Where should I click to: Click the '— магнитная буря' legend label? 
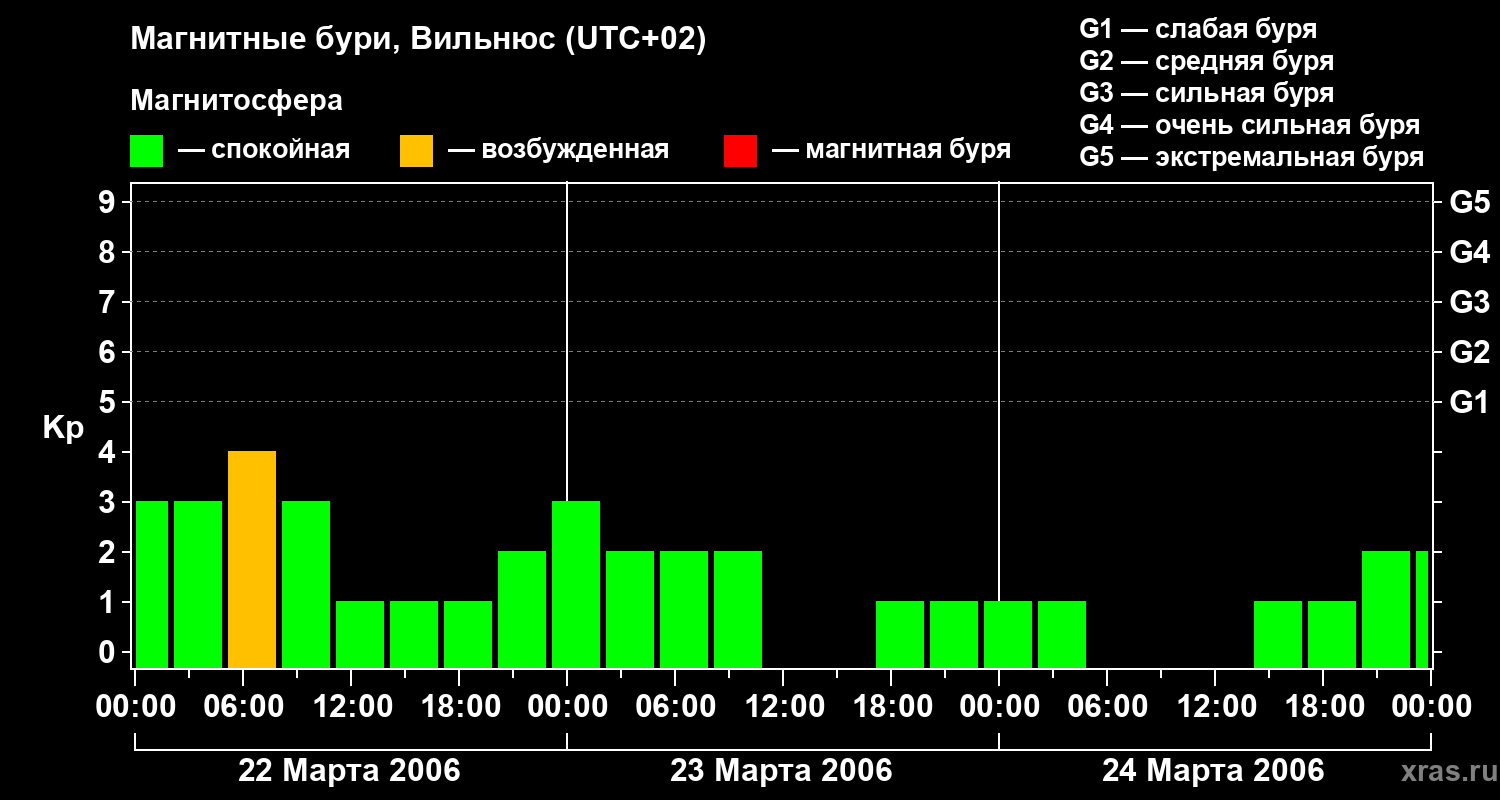[x=892, y=151]
